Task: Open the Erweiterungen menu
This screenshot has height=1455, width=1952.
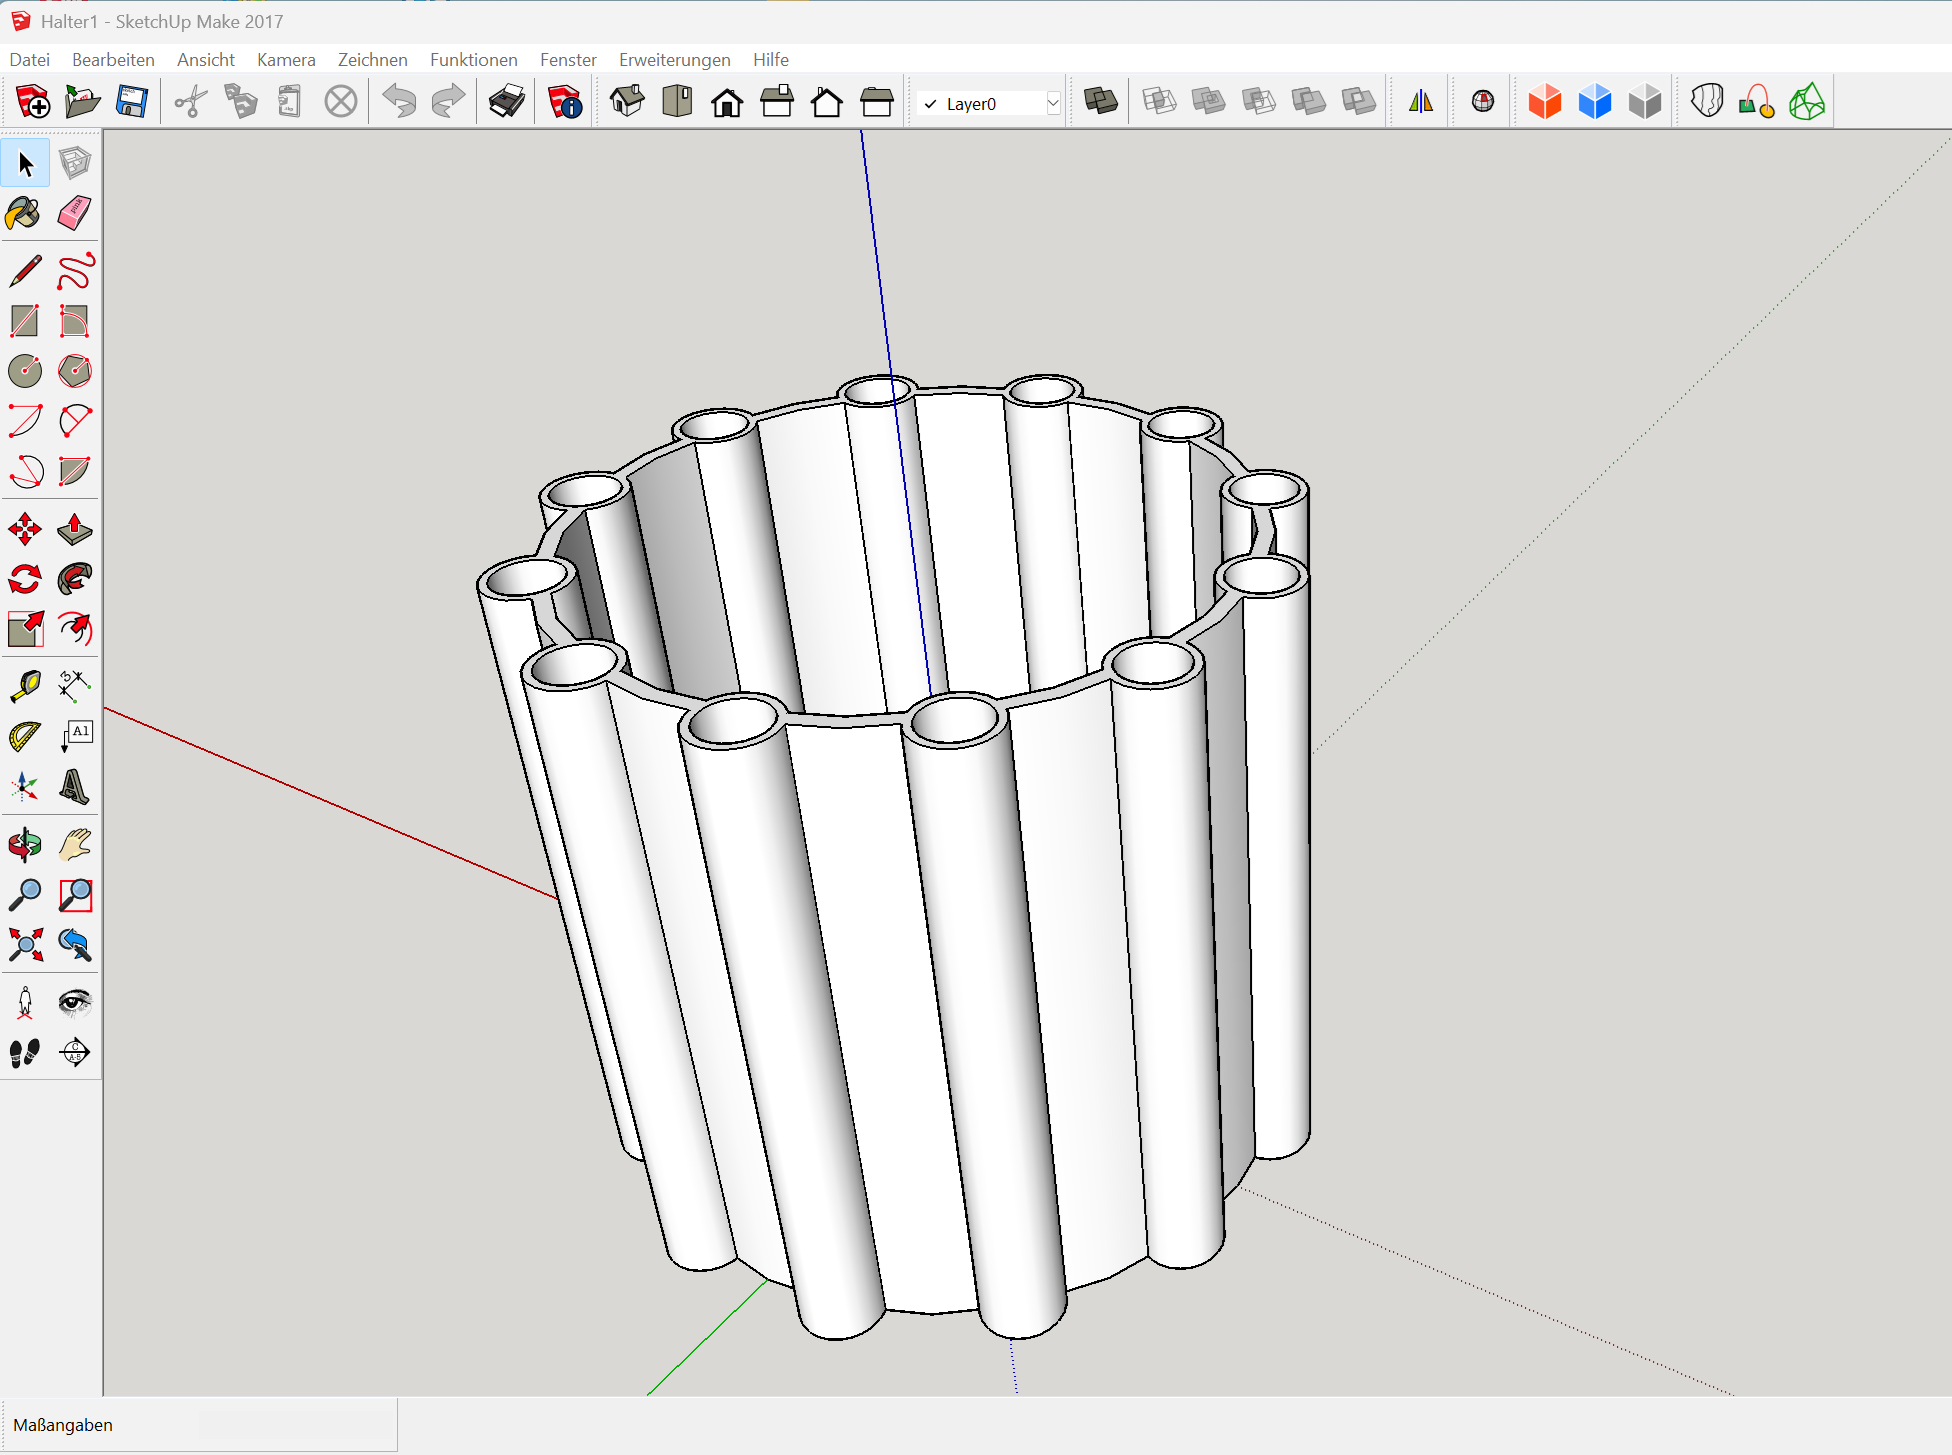Action: [674, 60]
